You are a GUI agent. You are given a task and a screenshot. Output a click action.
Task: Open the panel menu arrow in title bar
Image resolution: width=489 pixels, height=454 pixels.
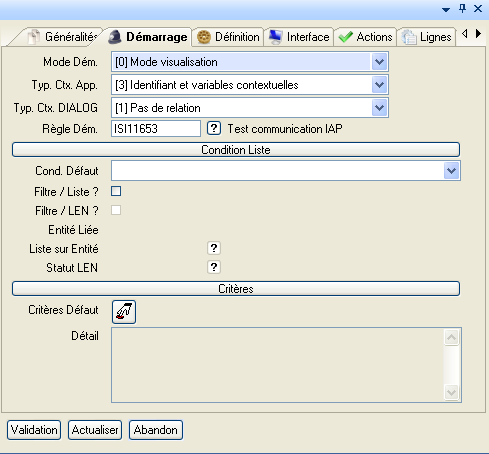(x=446, y=10)
